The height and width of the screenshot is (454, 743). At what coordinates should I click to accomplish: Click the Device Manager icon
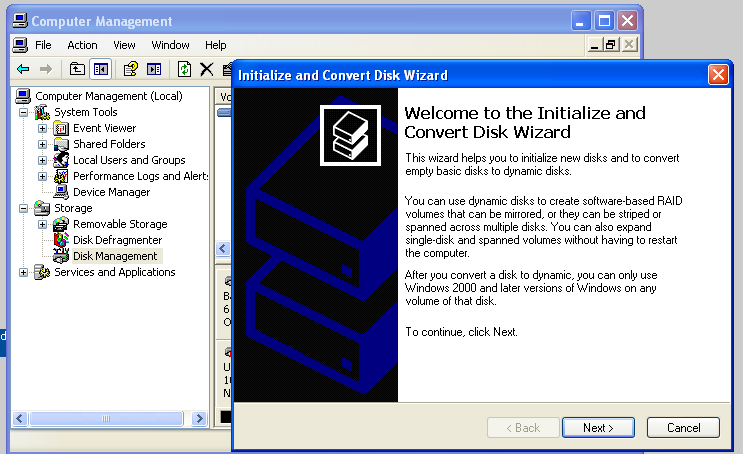(x=61, y=192)
